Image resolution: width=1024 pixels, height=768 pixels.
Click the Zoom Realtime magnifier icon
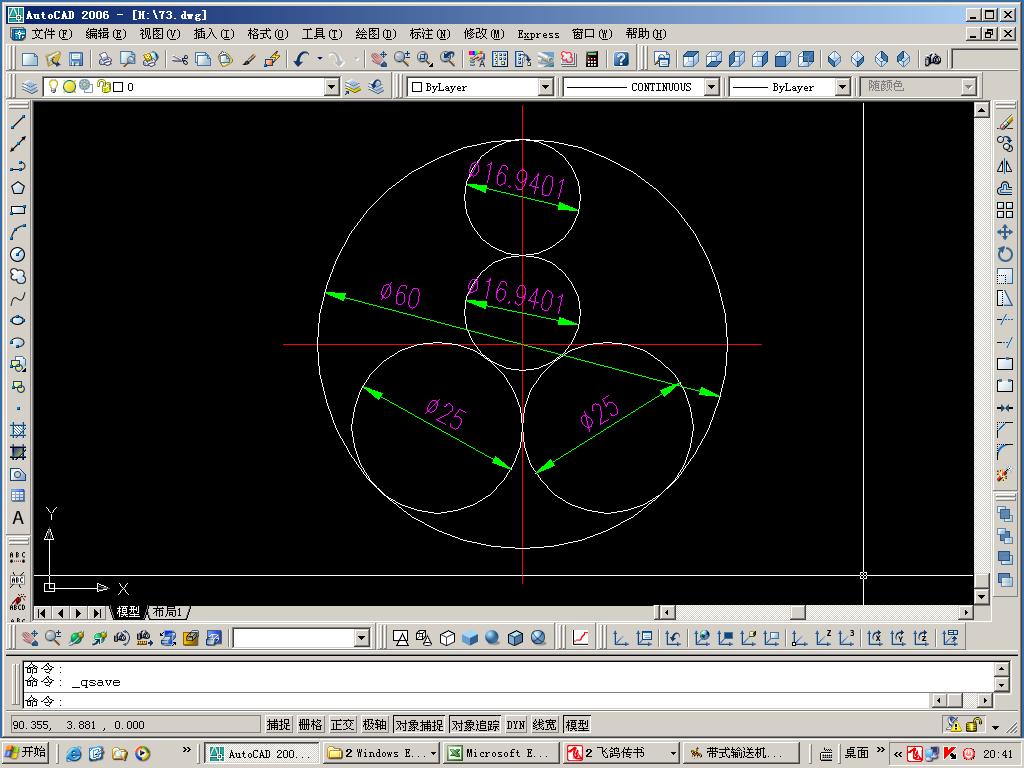pyautogui.click(x=402, y=59)
